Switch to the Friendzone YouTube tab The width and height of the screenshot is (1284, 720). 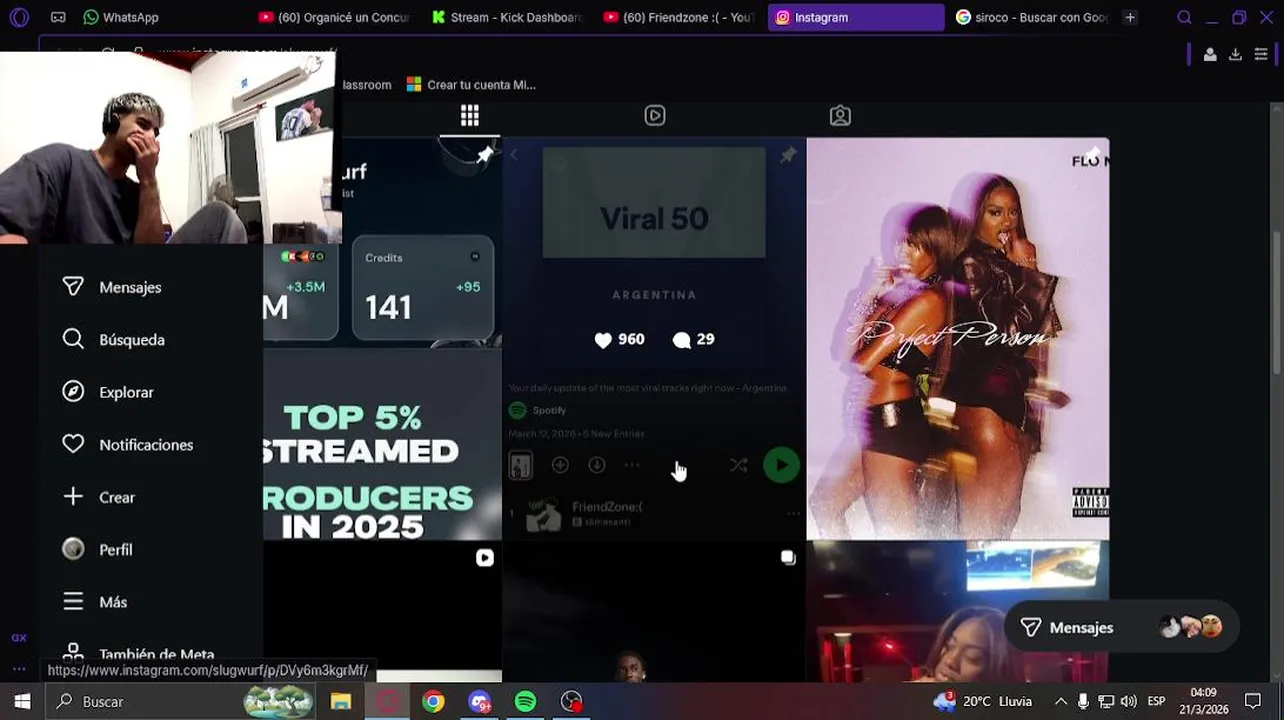(680, 17)
